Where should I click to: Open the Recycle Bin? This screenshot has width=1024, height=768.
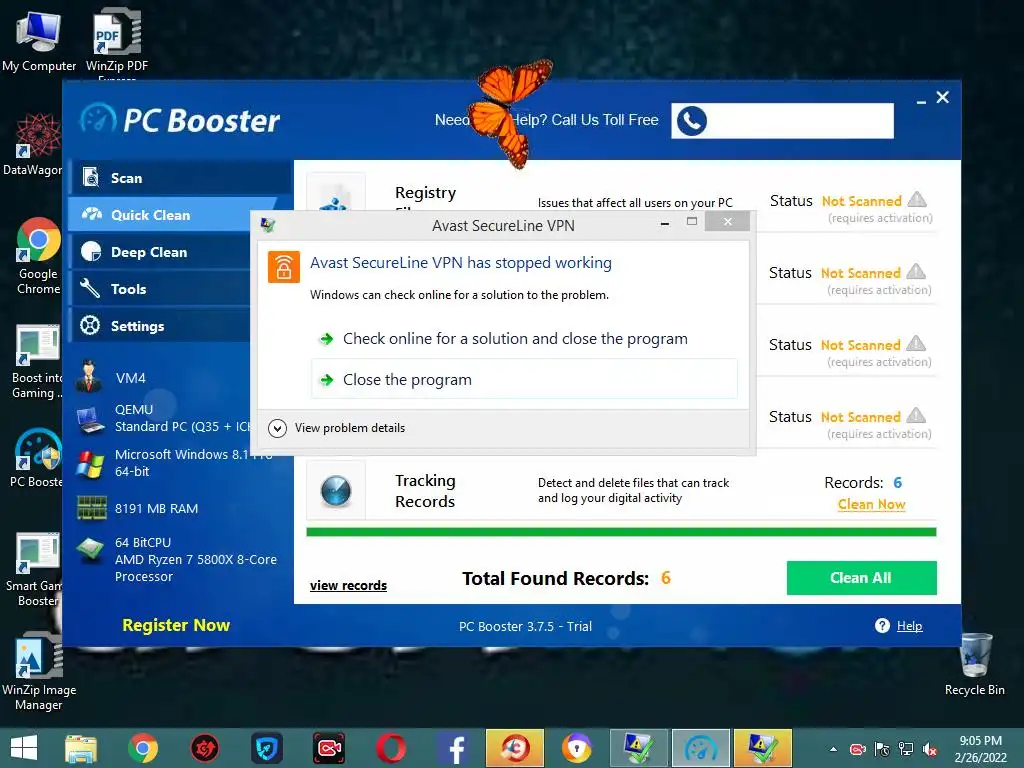[975, 665]
